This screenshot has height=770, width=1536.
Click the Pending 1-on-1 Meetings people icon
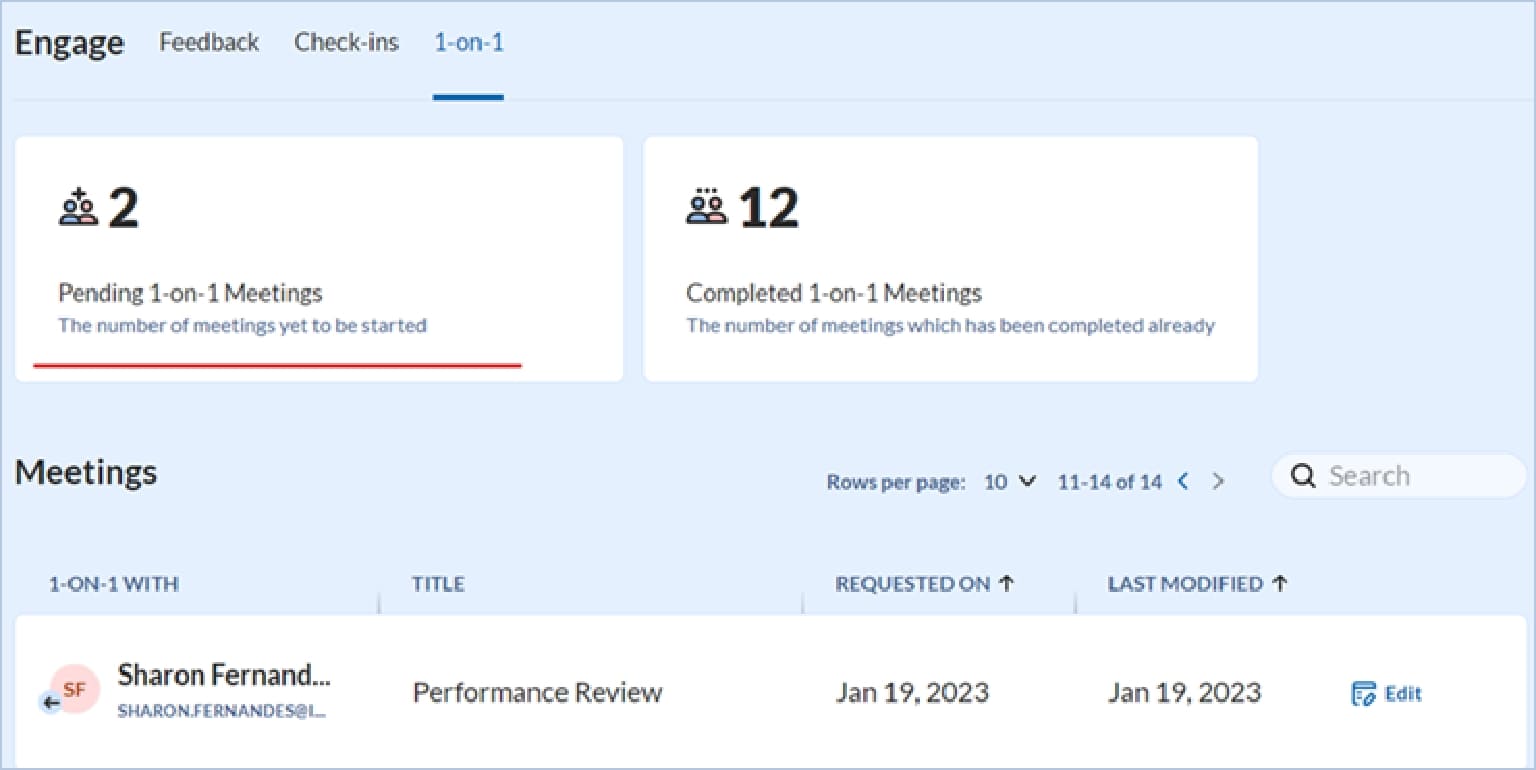pyautogui.click(x=78, y=208)
